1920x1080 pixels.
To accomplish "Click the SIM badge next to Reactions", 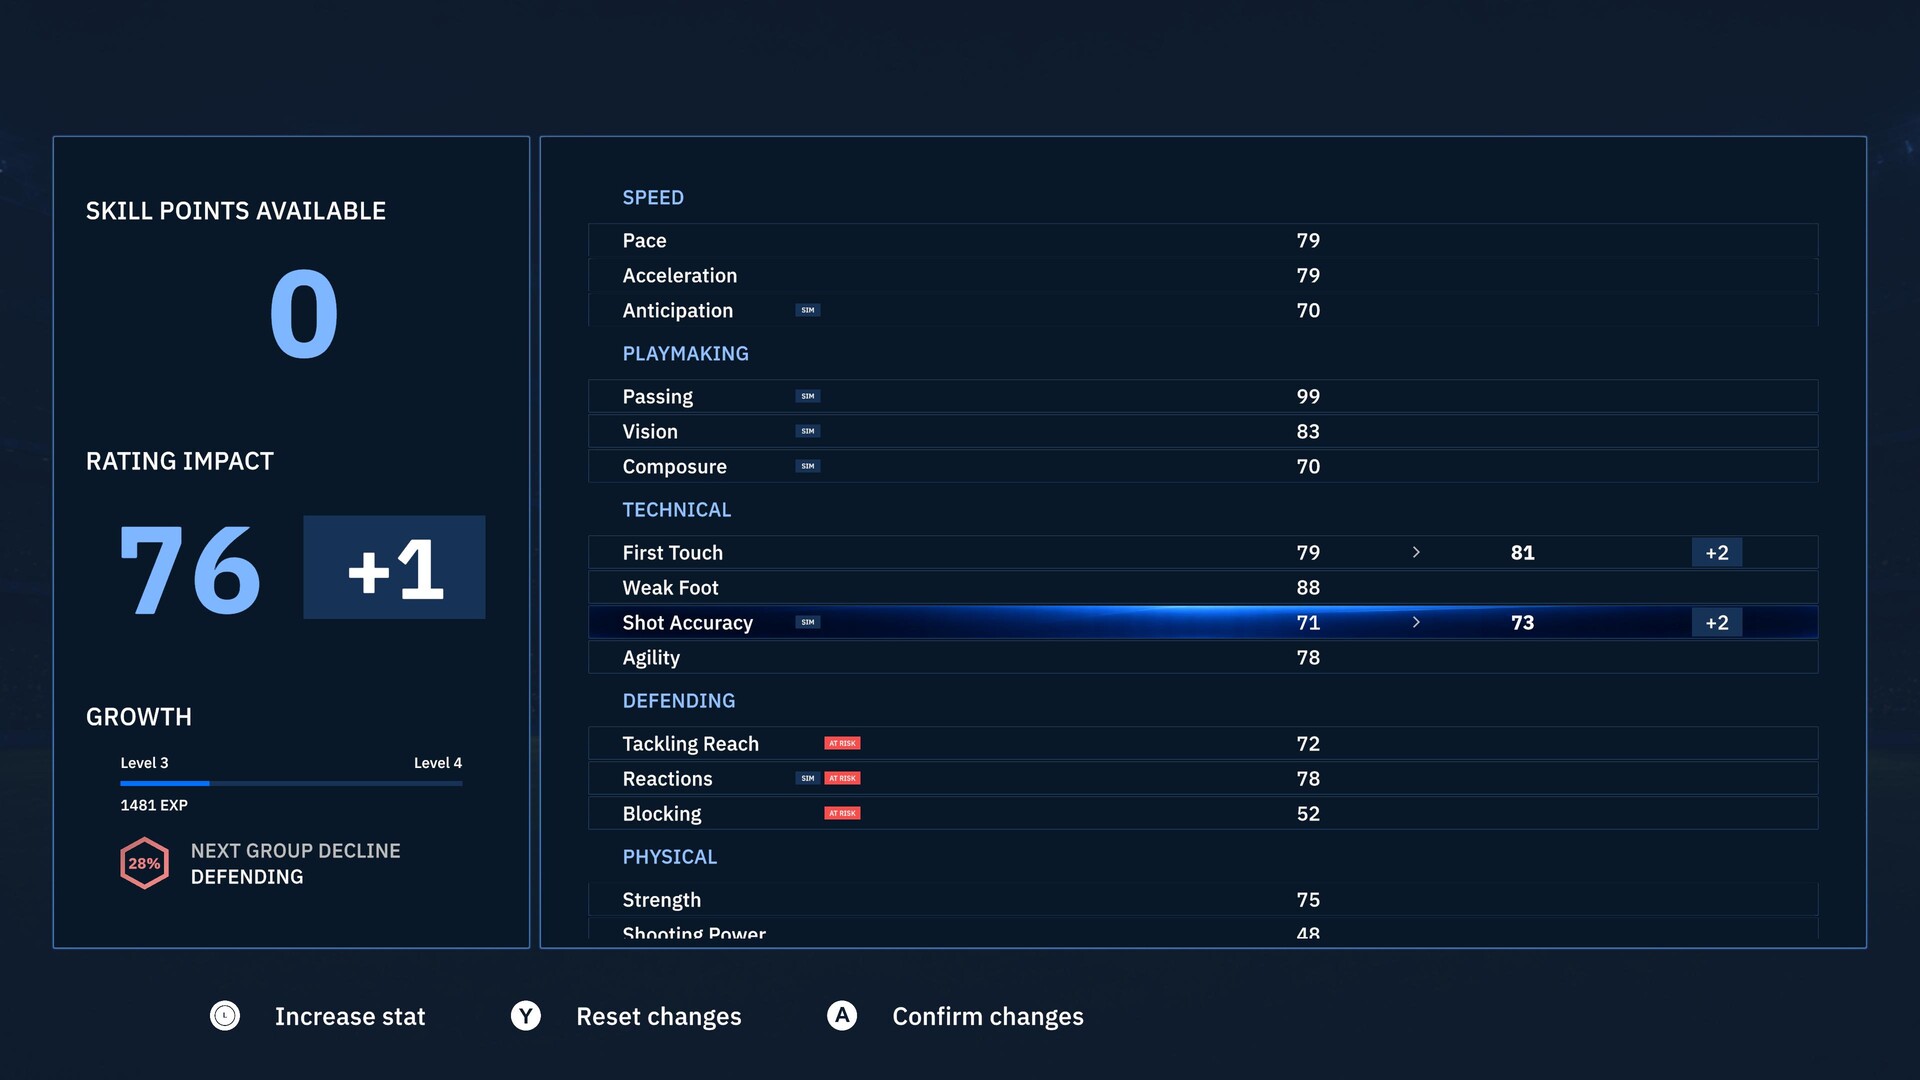I will (x=808, y=778).
